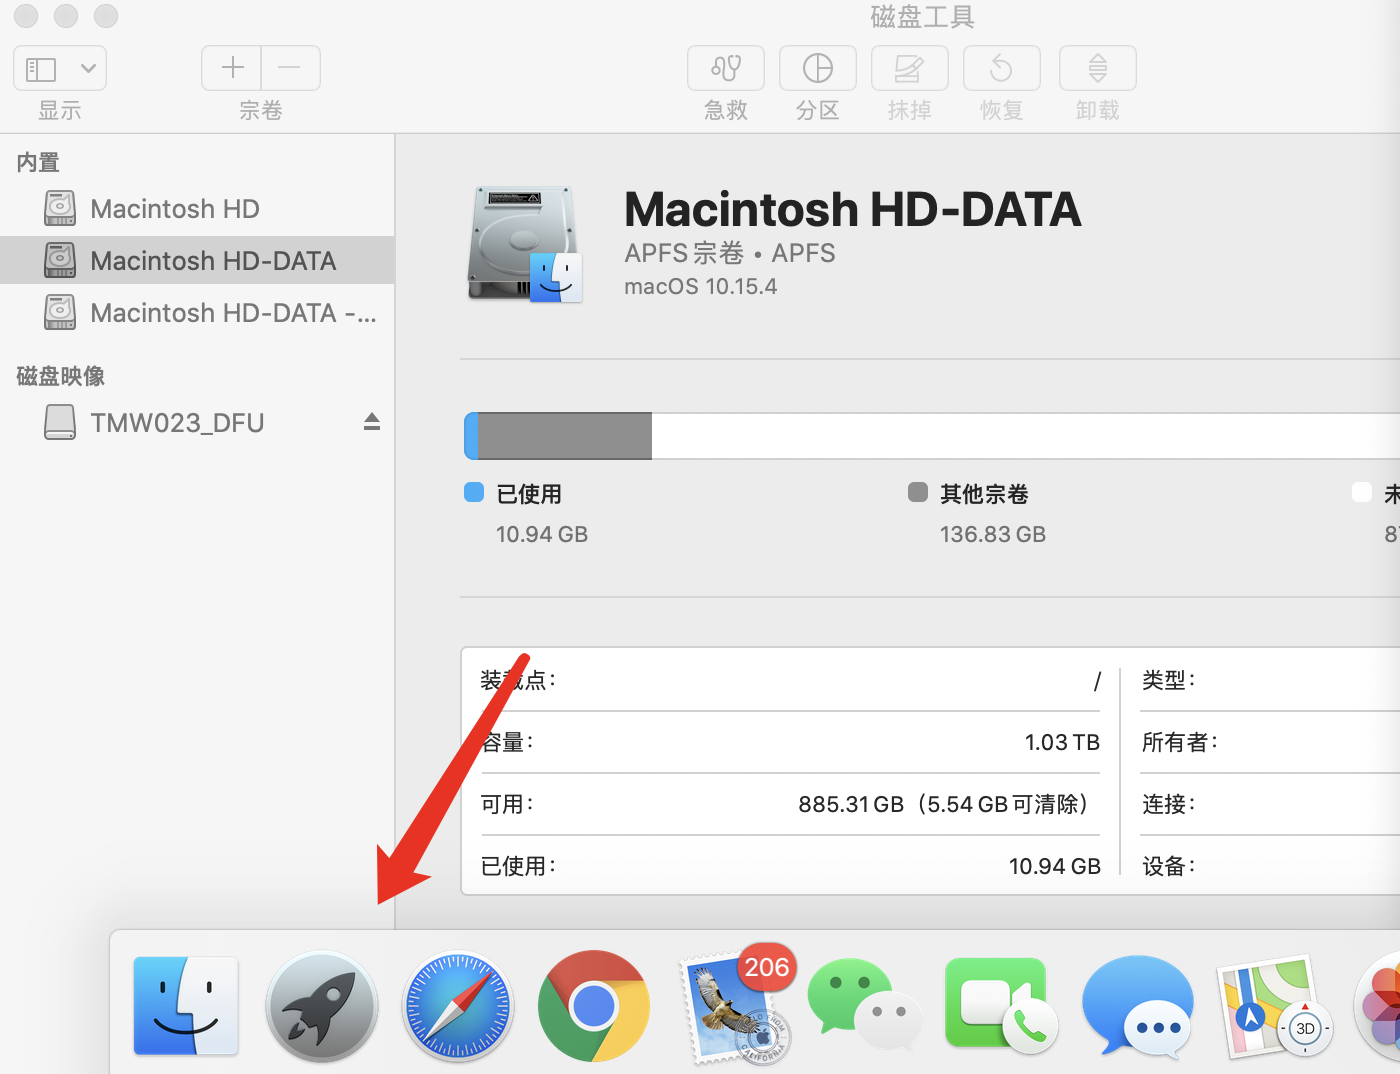Select Macintosh HD-DATA volume in sidebar

pos(197,261)
